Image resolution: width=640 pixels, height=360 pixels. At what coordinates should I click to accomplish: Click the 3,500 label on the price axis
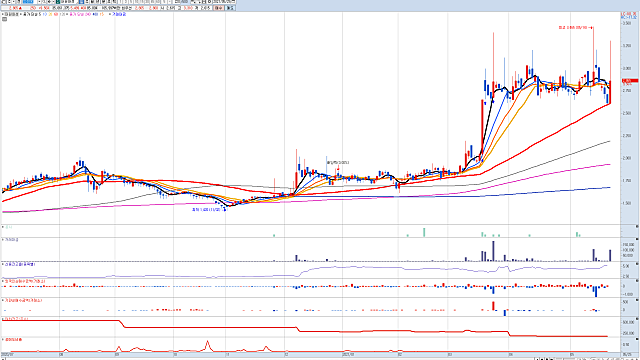pyautogui.click(x=626, y=24)
